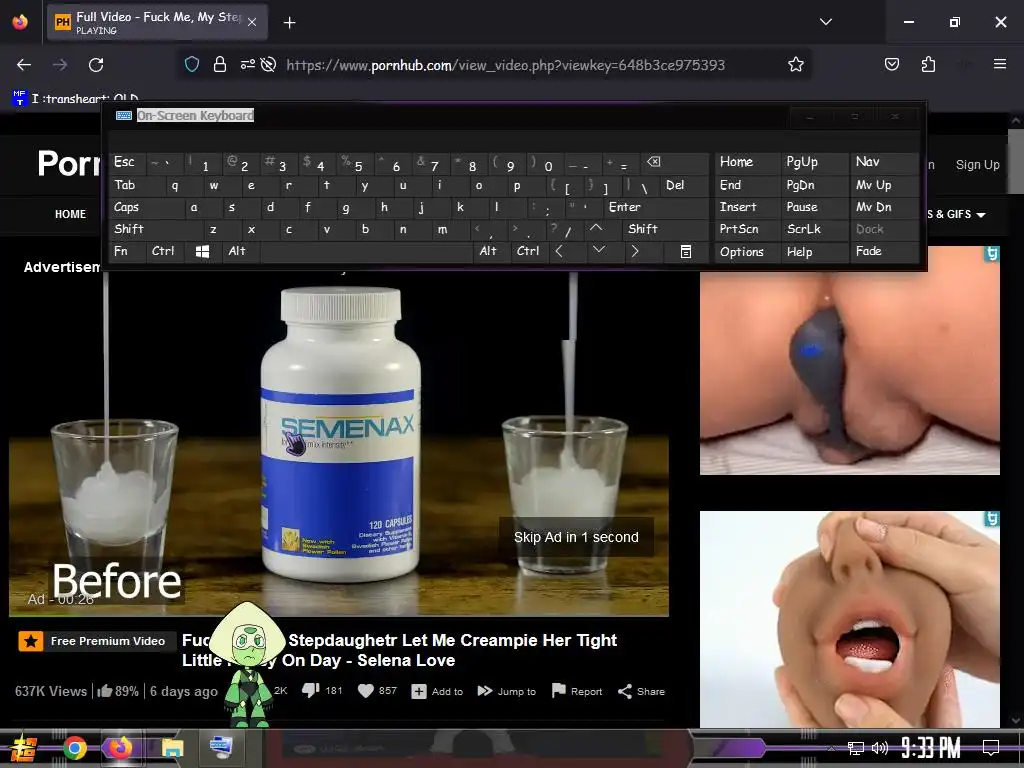This screenshot has height=768, width=1024.
Task: Click the down arrow key on the on-screen keyboard
Action: (598, 251)
